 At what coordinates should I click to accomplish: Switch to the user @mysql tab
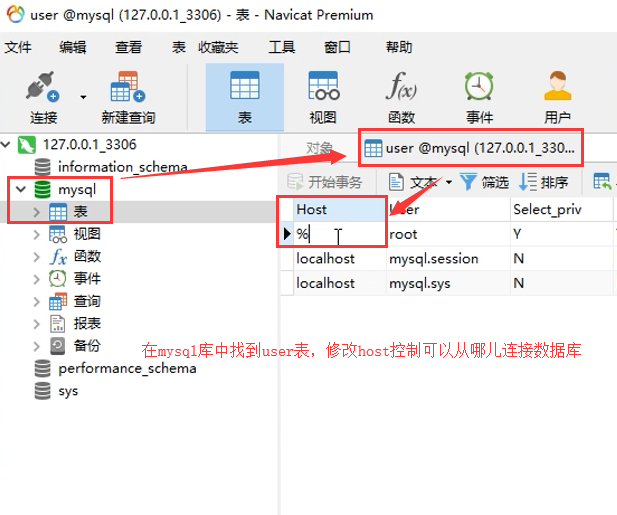470,148
